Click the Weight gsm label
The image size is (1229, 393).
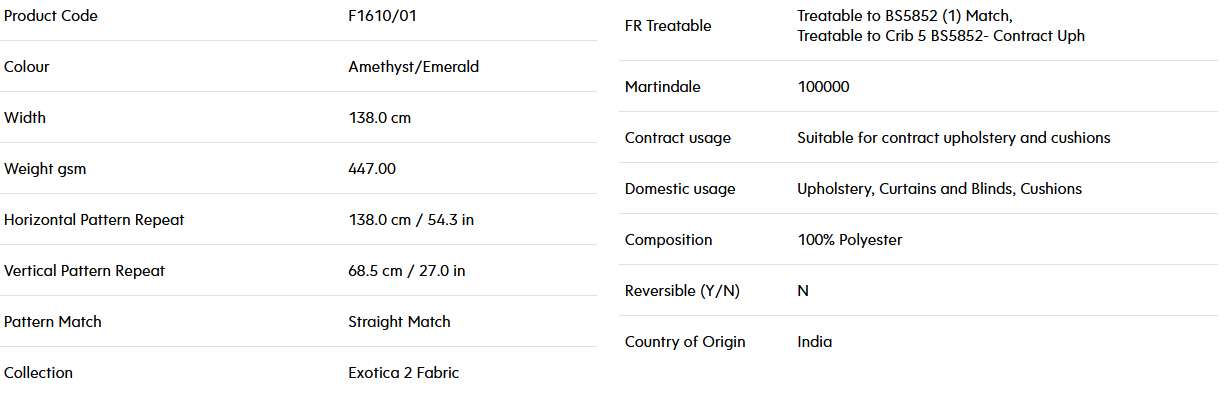pos(45,169)
